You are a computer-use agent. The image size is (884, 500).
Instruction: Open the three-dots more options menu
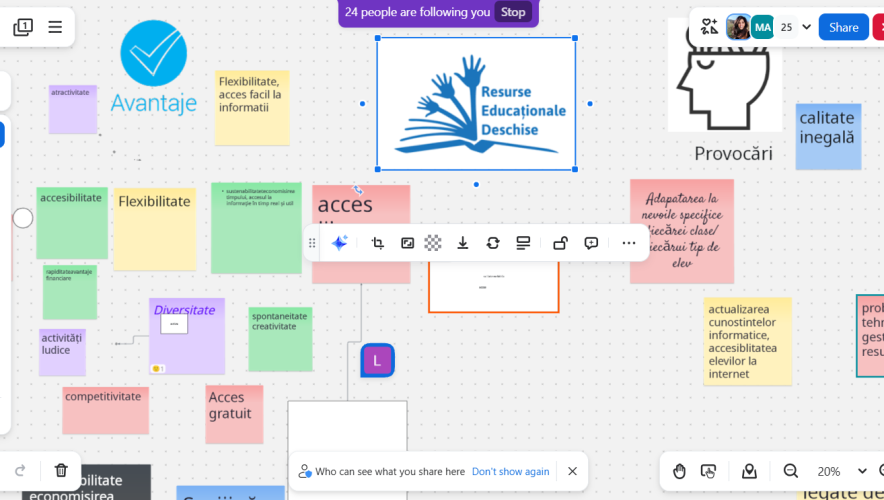tap(628, 243)
